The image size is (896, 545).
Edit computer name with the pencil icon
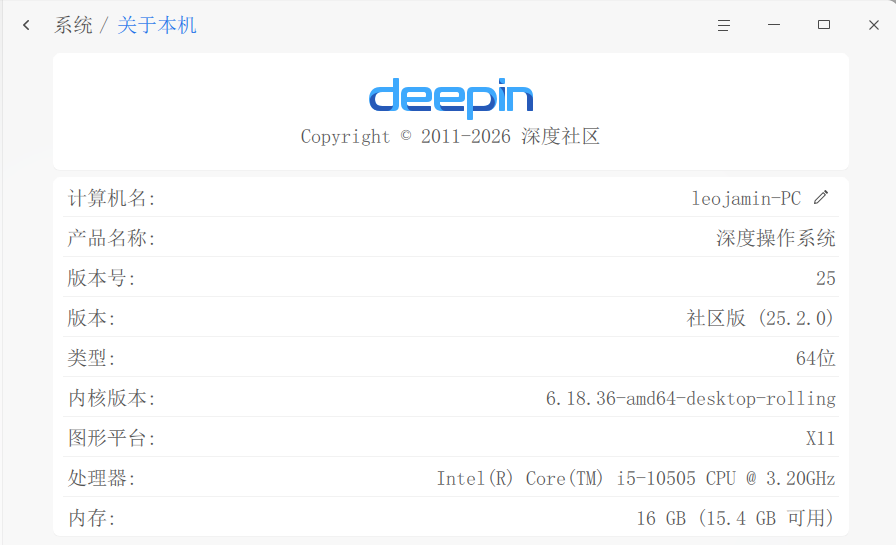coord(821,198)
